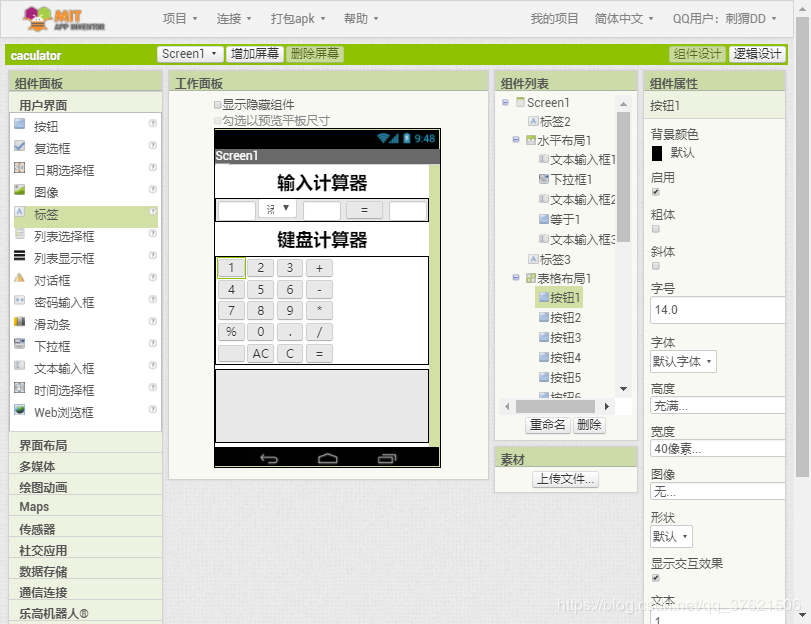This screenshot has height=624, width=811.
Task: Enable the 显示隐藏组件 checkbox
Action: click(218, 104)
